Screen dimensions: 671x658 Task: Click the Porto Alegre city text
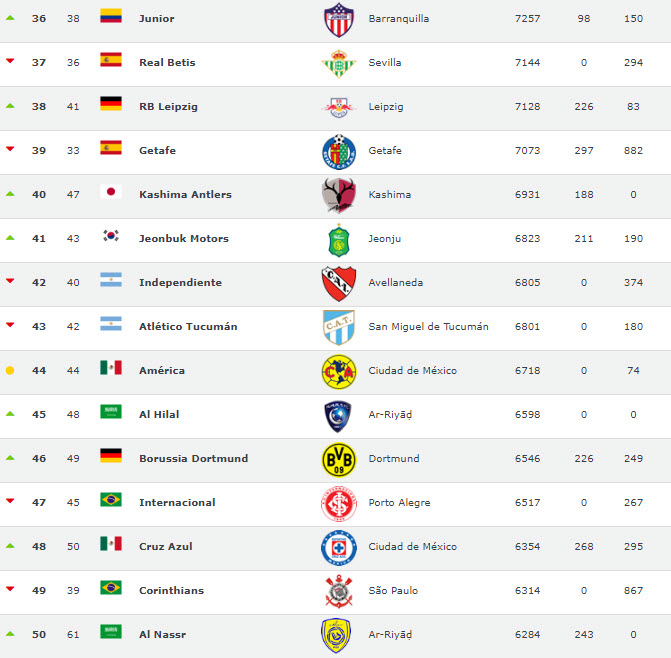400,502
